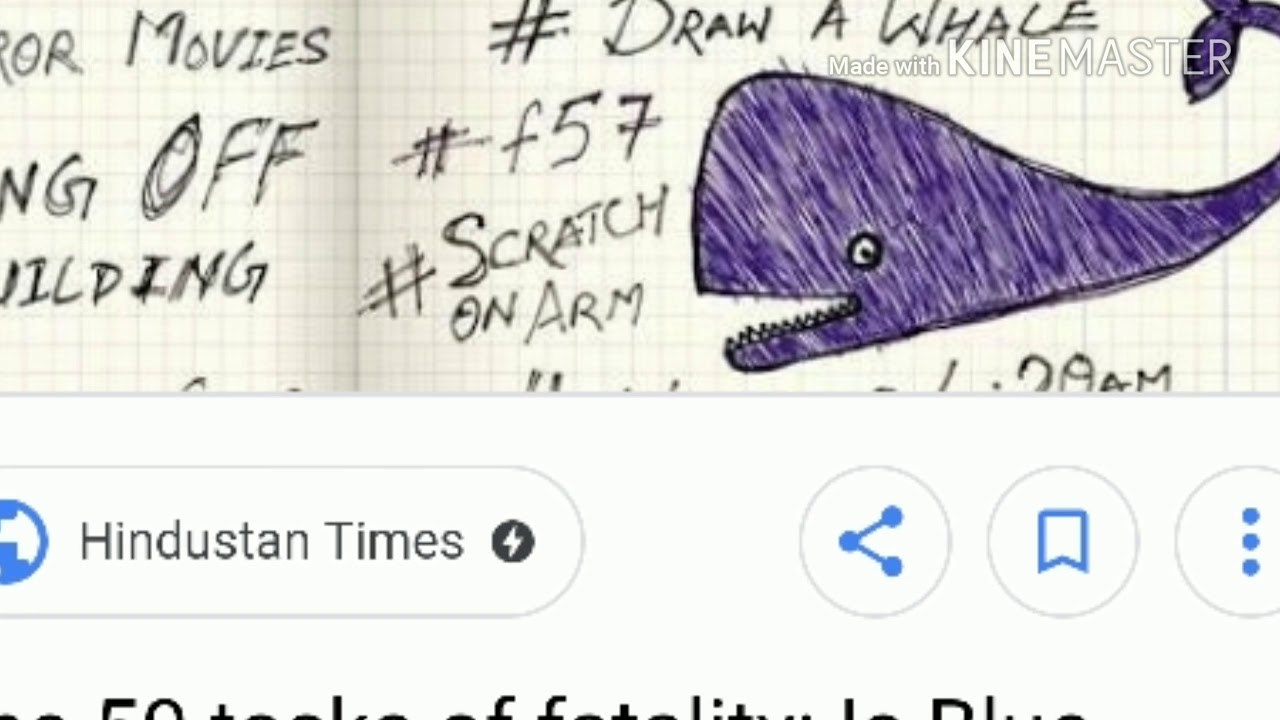Open the three-dot more options menu
This screenshot has width=1280, height=720.
[x=1250, y=541]
